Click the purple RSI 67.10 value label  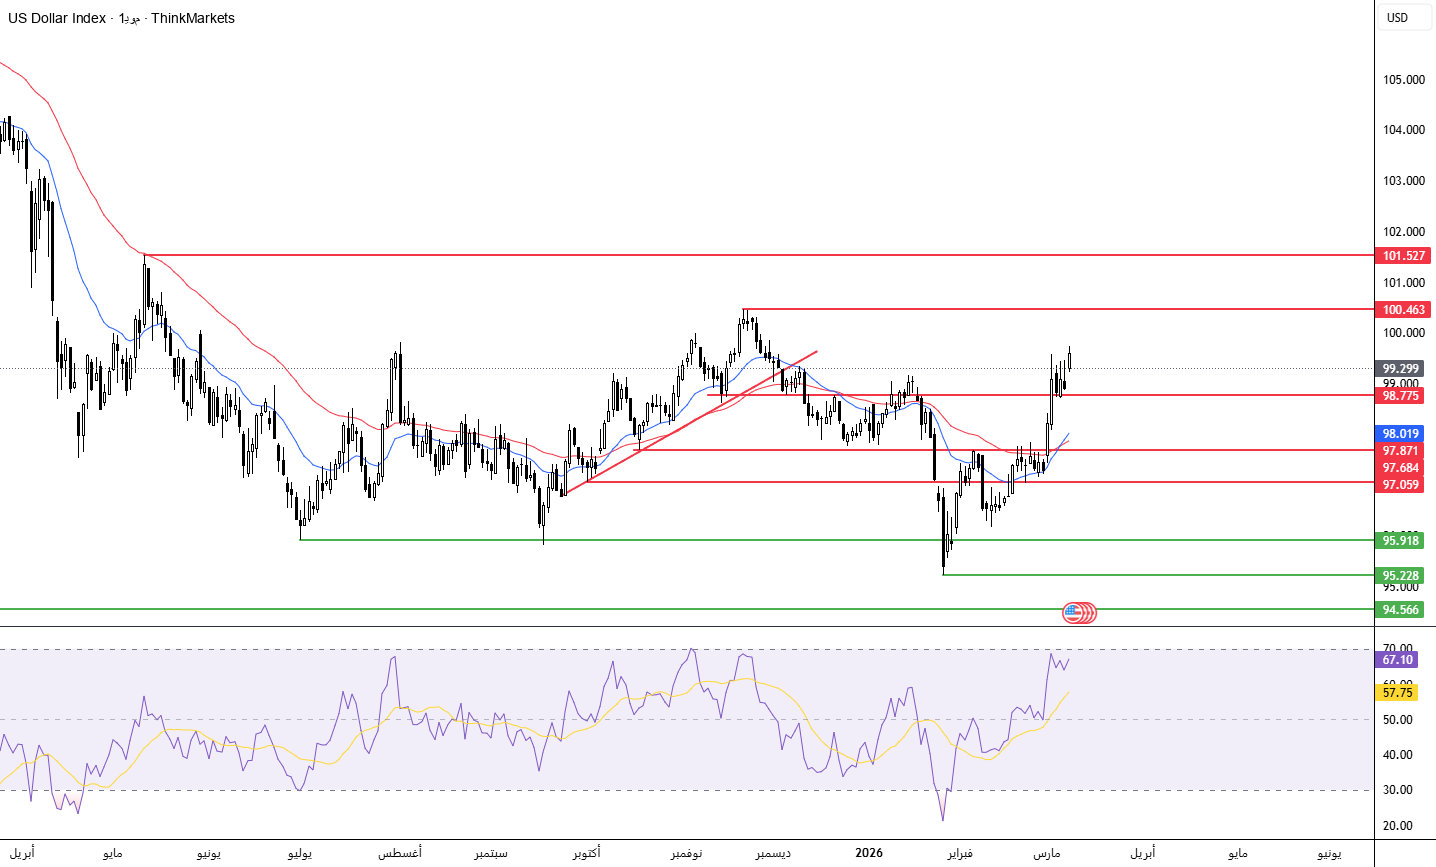(x=1398, y=660)
